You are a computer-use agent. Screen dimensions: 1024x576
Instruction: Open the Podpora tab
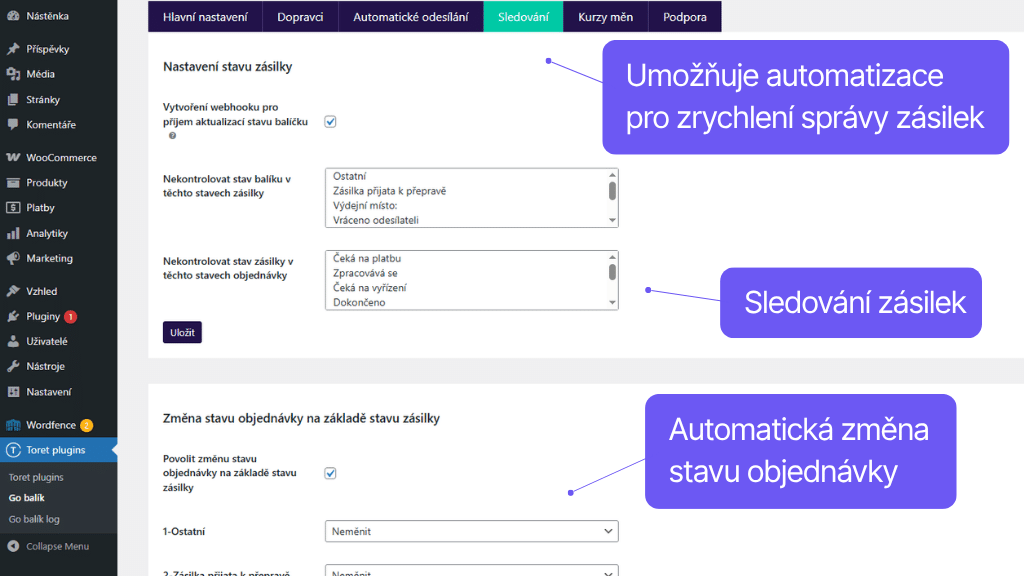685,16
